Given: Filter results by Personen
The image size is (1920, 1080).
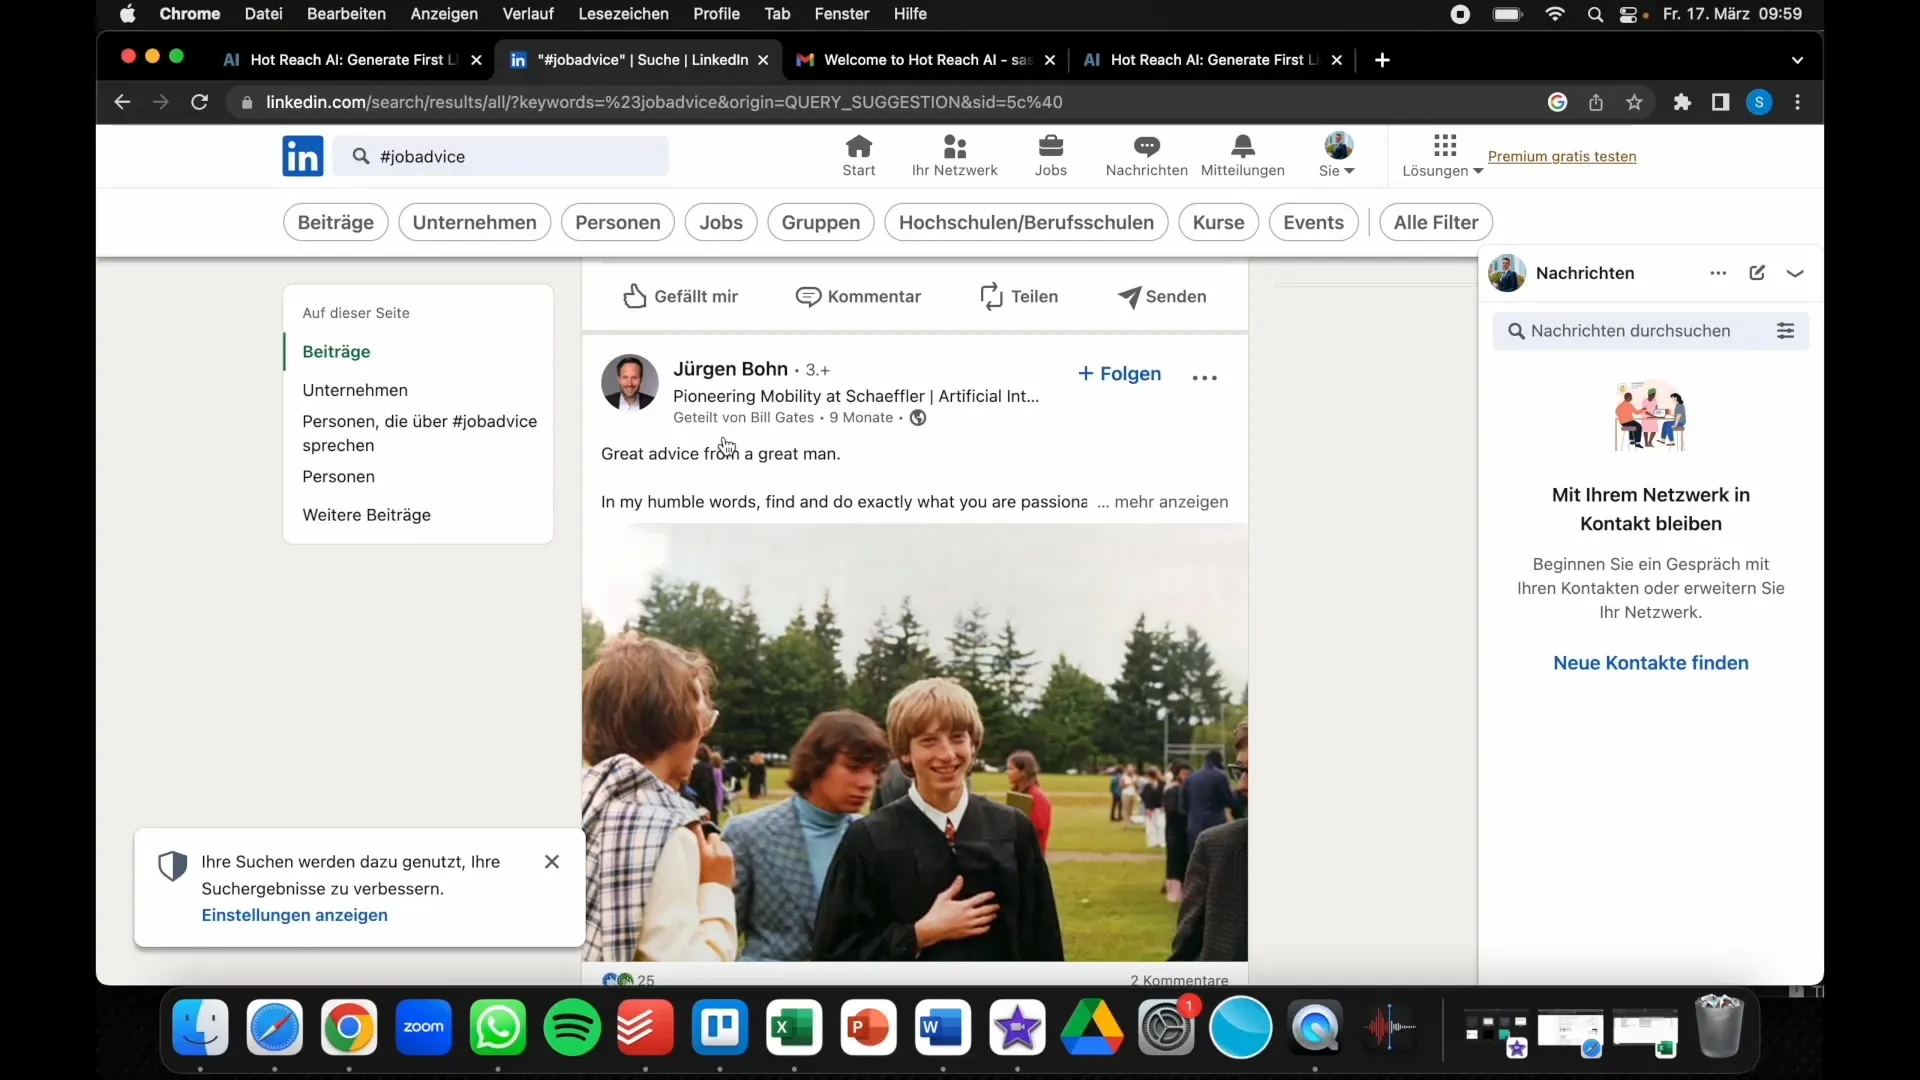Looking at the screenshot, I should click(x=618, y=222).
